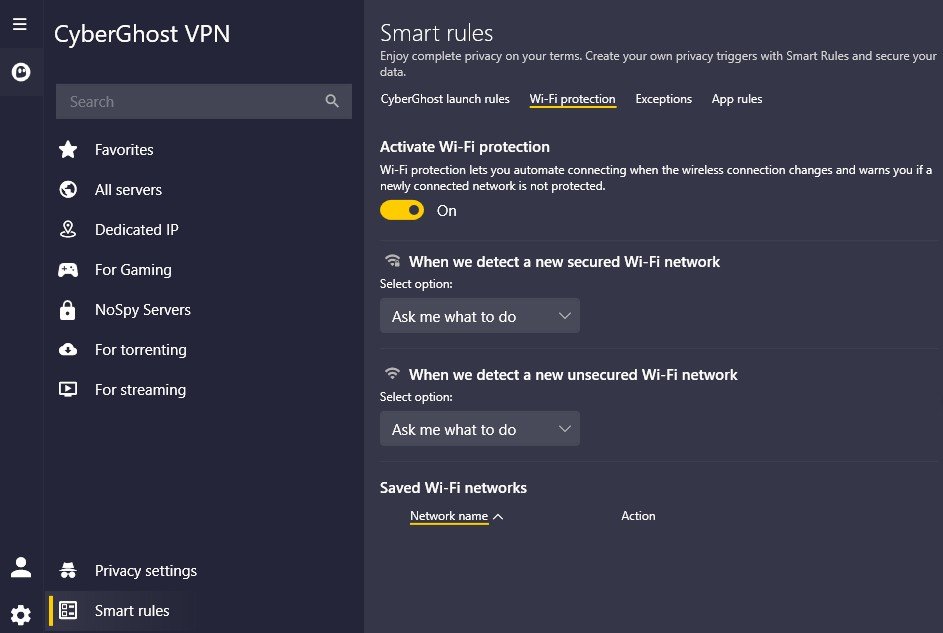Click the Smart rules page heading
The height and width of the screenshot is (633, 943).
click(x=437, y=32)
